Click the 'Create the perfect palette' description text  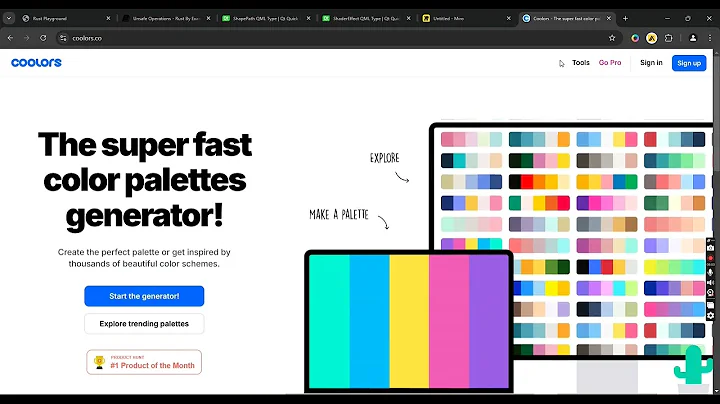[144, 258]
